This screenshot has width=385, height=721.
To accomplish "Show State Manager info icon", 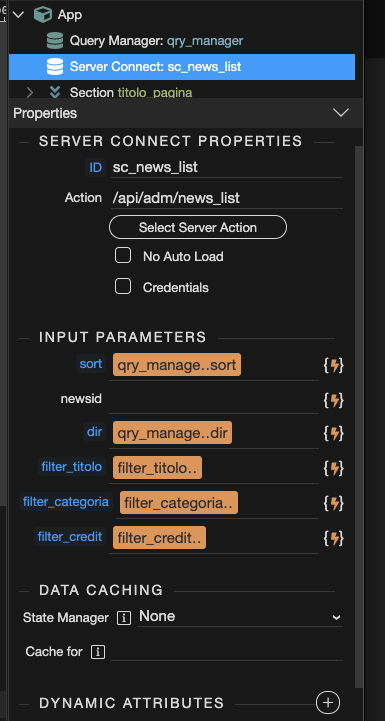I will (124, 618).
